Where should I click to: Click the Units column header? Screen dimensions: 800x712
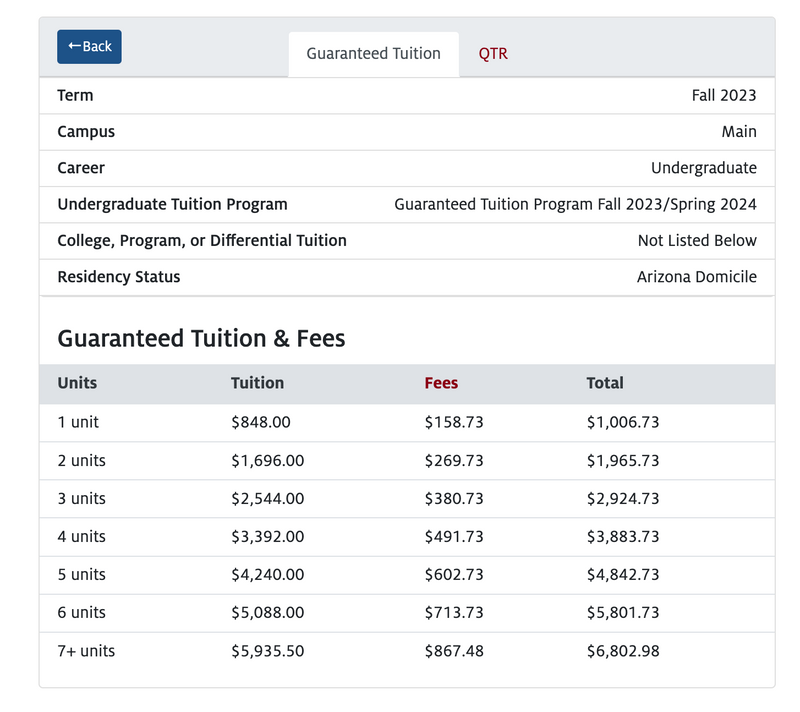(77, 383)
